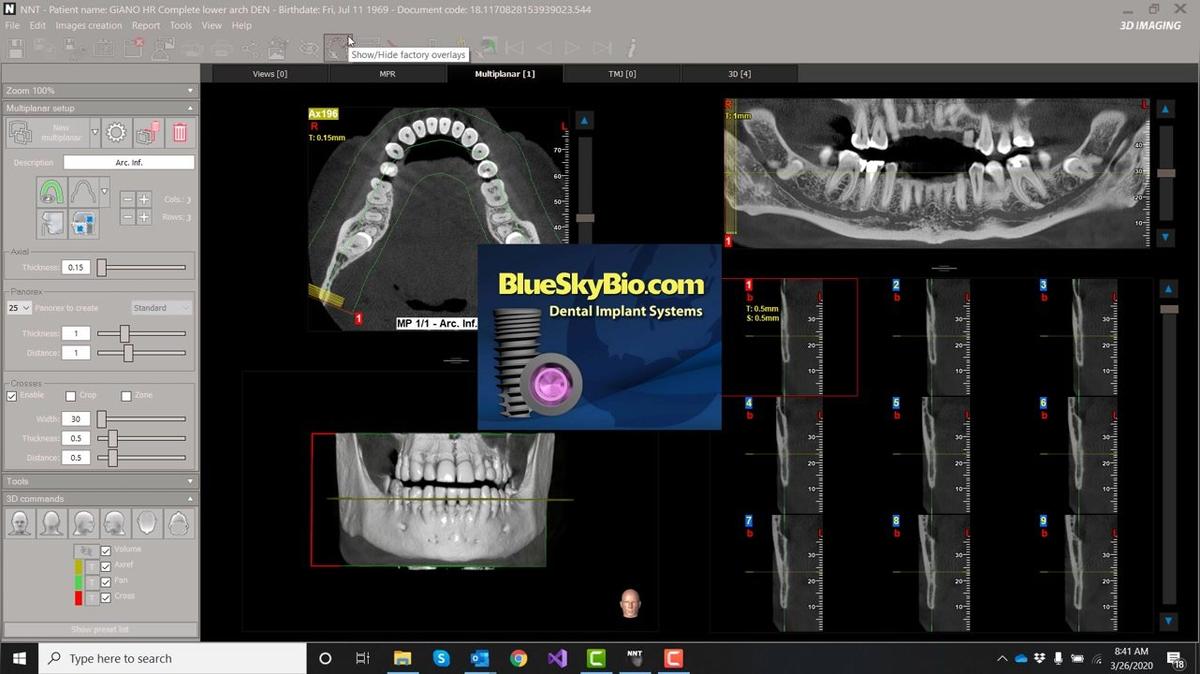Open the Panorex count 25 combo box
This screenshot has width=1200, height=674.
coord(19,308)
